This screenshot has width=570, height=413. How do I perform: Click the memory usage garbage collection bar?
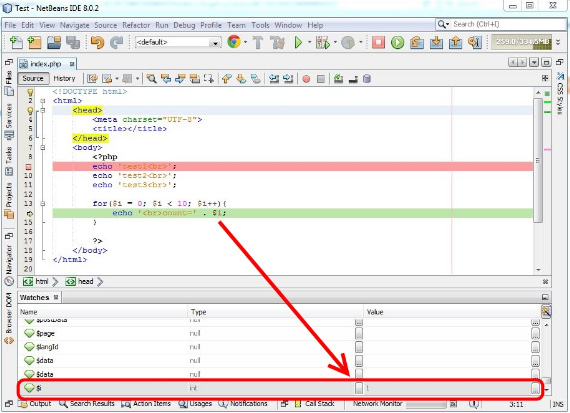pyautogui.click(x=521, y=42)
